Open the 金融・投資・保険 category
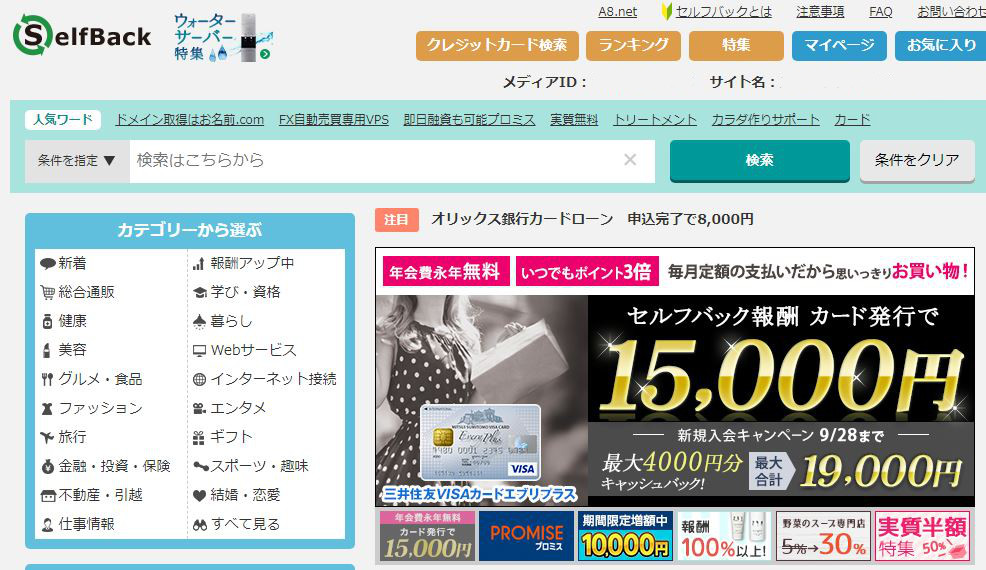The width and height of the screenshot is (986, 570). 114,467
